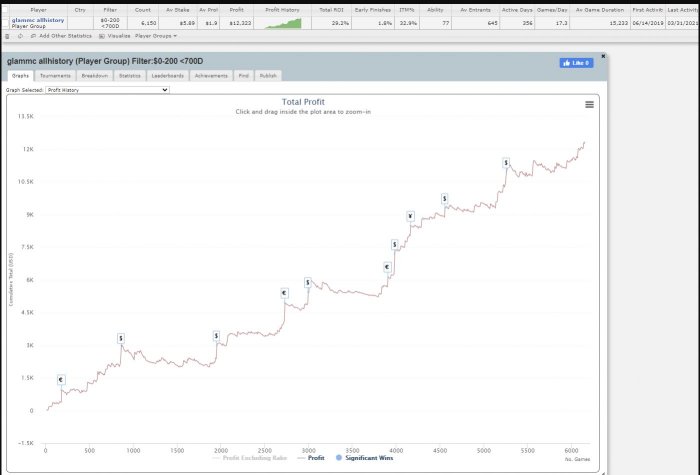The height and width of the screenshot is (475, 700).
Task: Sort by the ITM% column header
Action: (x=407, y=10)
